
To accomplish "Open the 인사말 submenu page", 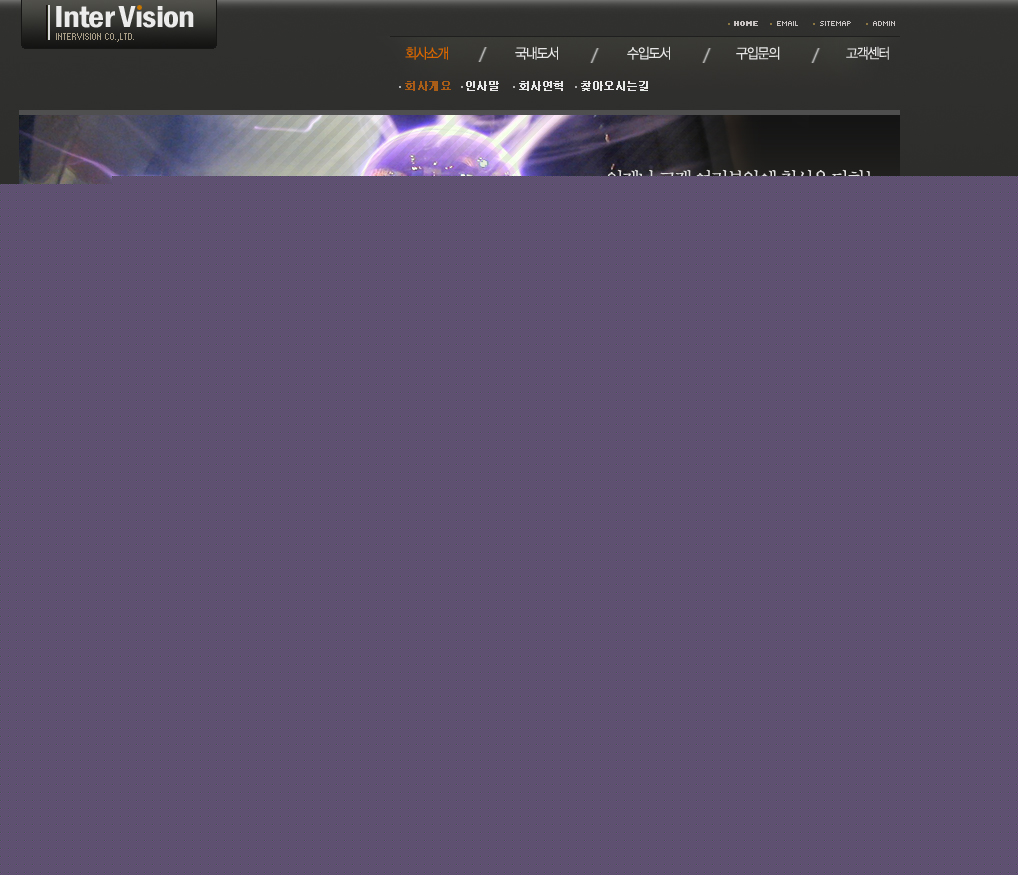I will point(482,87).
